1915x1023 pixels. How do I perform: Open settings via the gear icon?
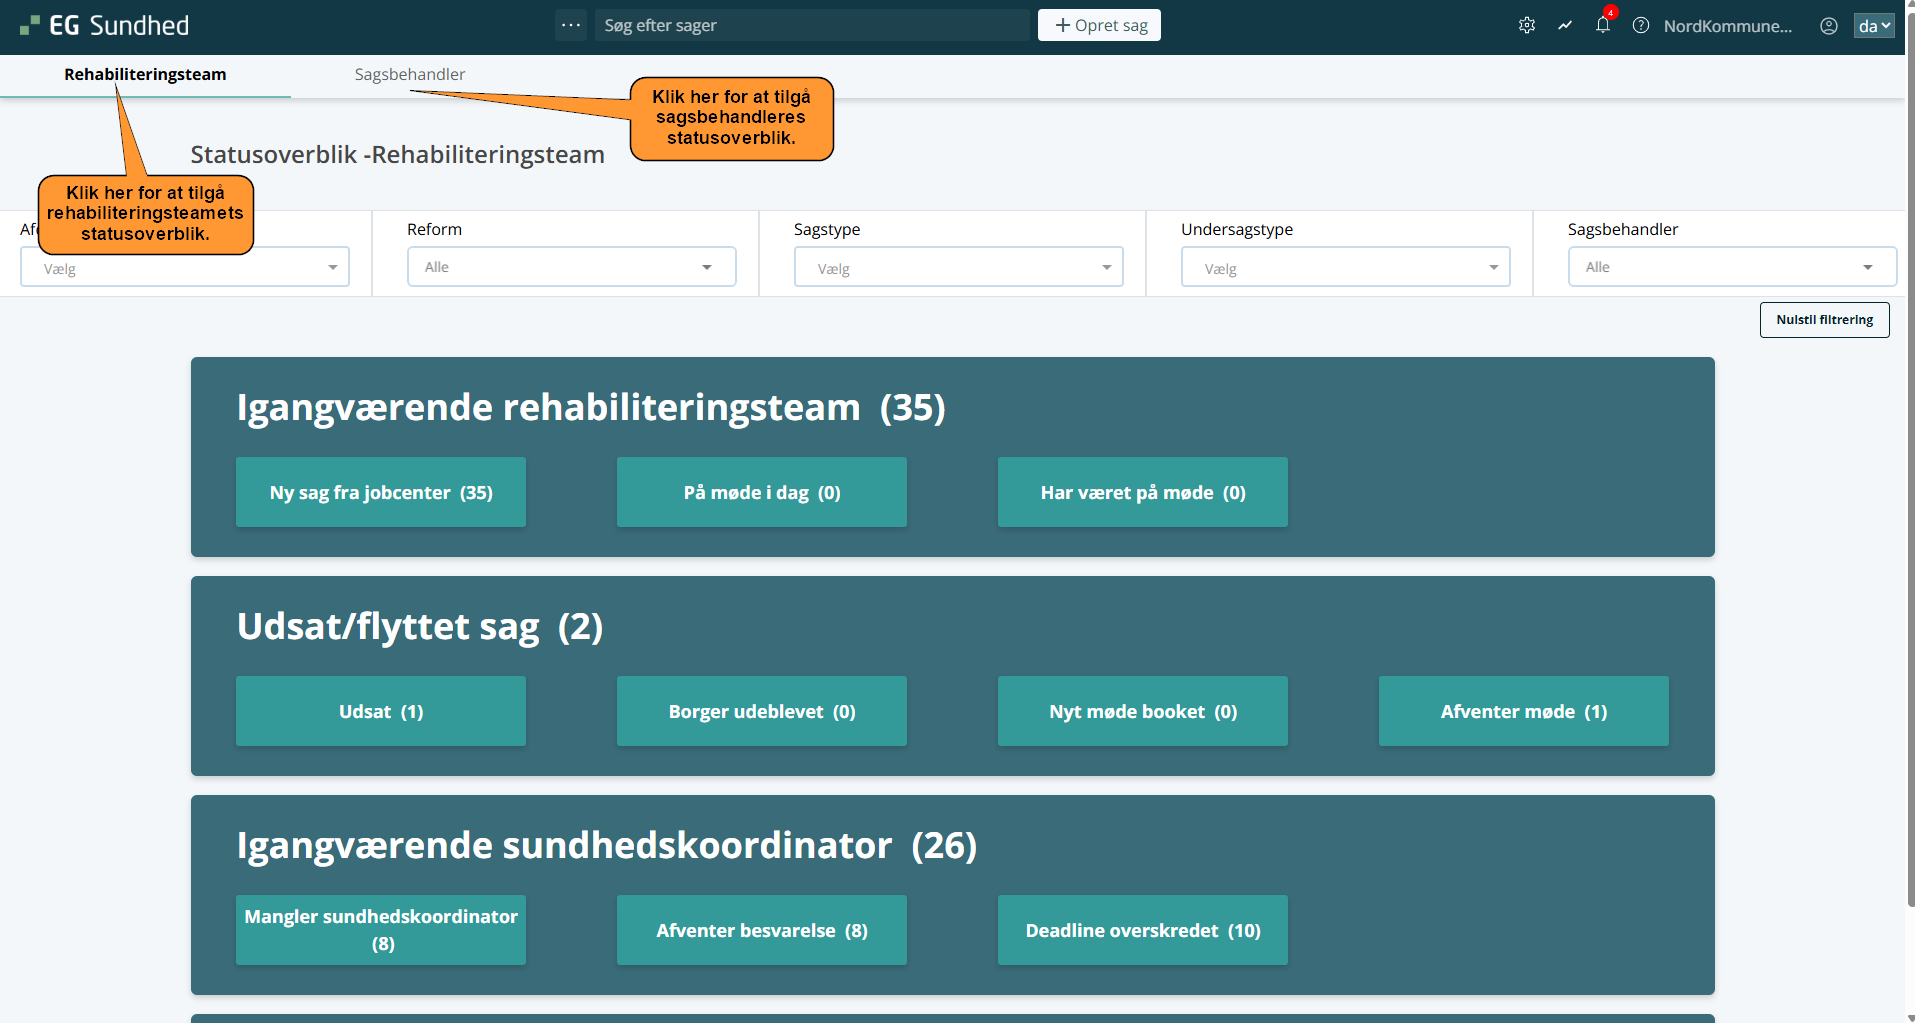tap(1526, 26)
